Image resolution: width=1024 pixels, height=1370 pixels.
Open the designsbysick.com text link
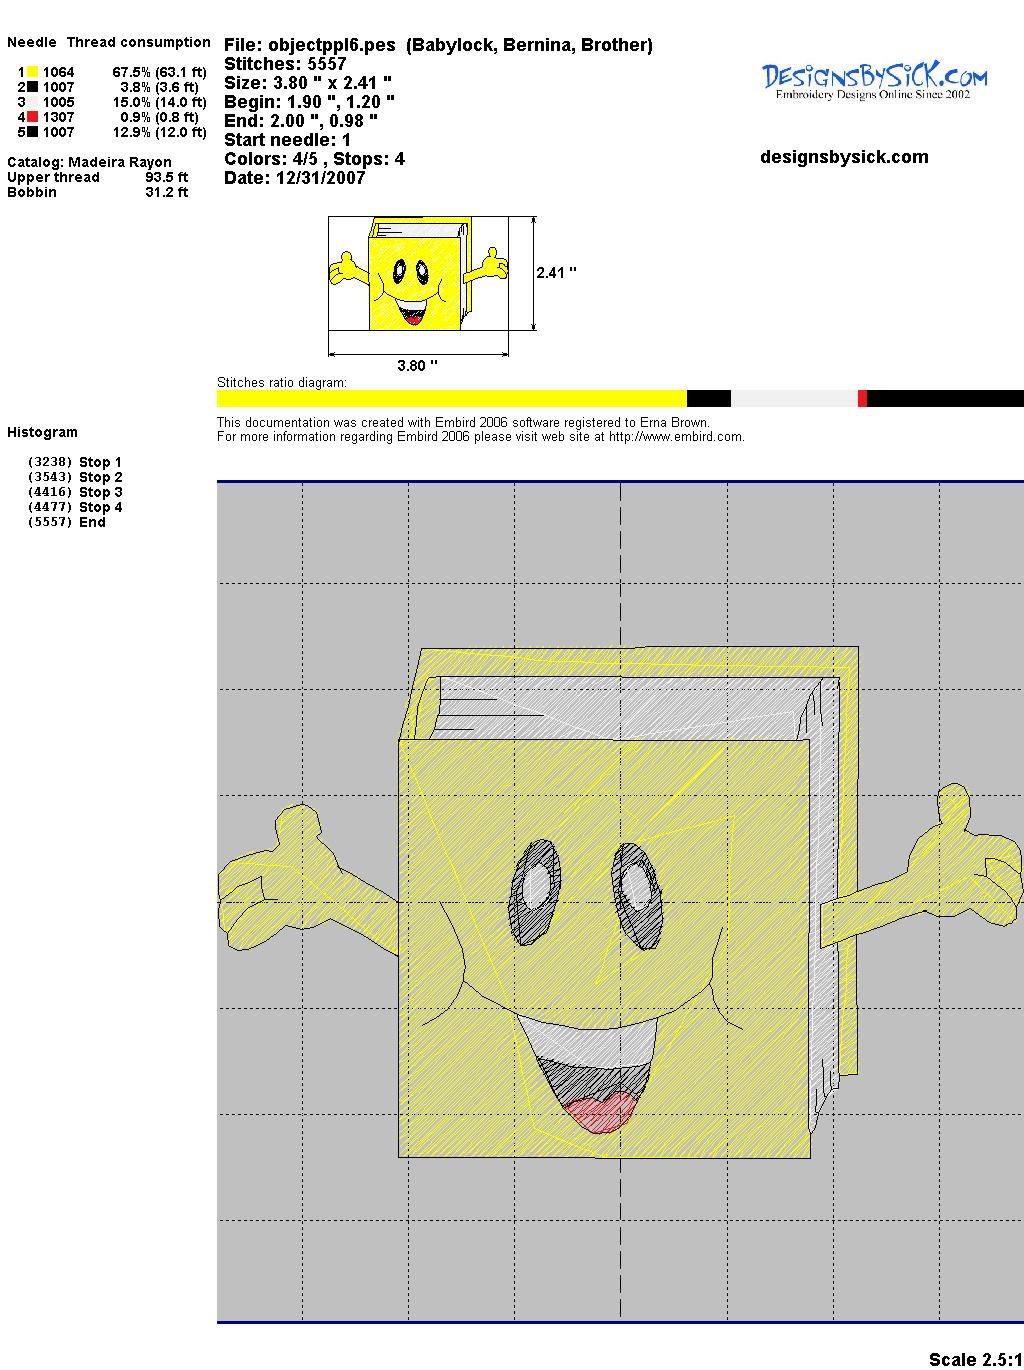844,157
